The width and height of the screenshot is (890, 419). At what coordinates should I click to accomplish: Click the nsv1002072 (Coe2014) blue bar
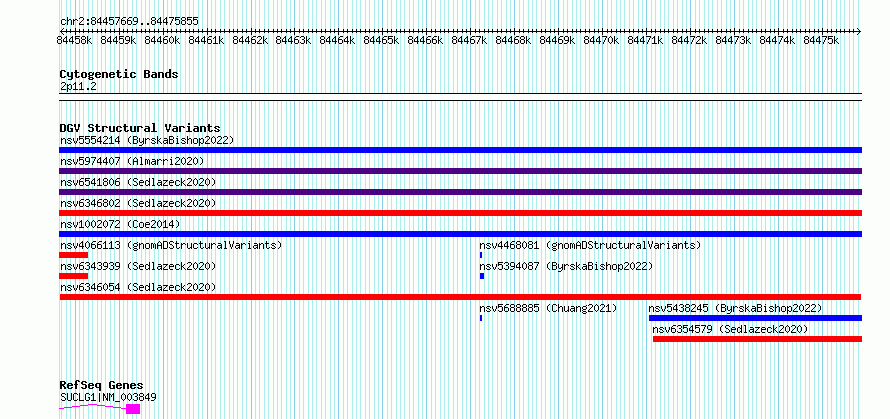[460, 234]
